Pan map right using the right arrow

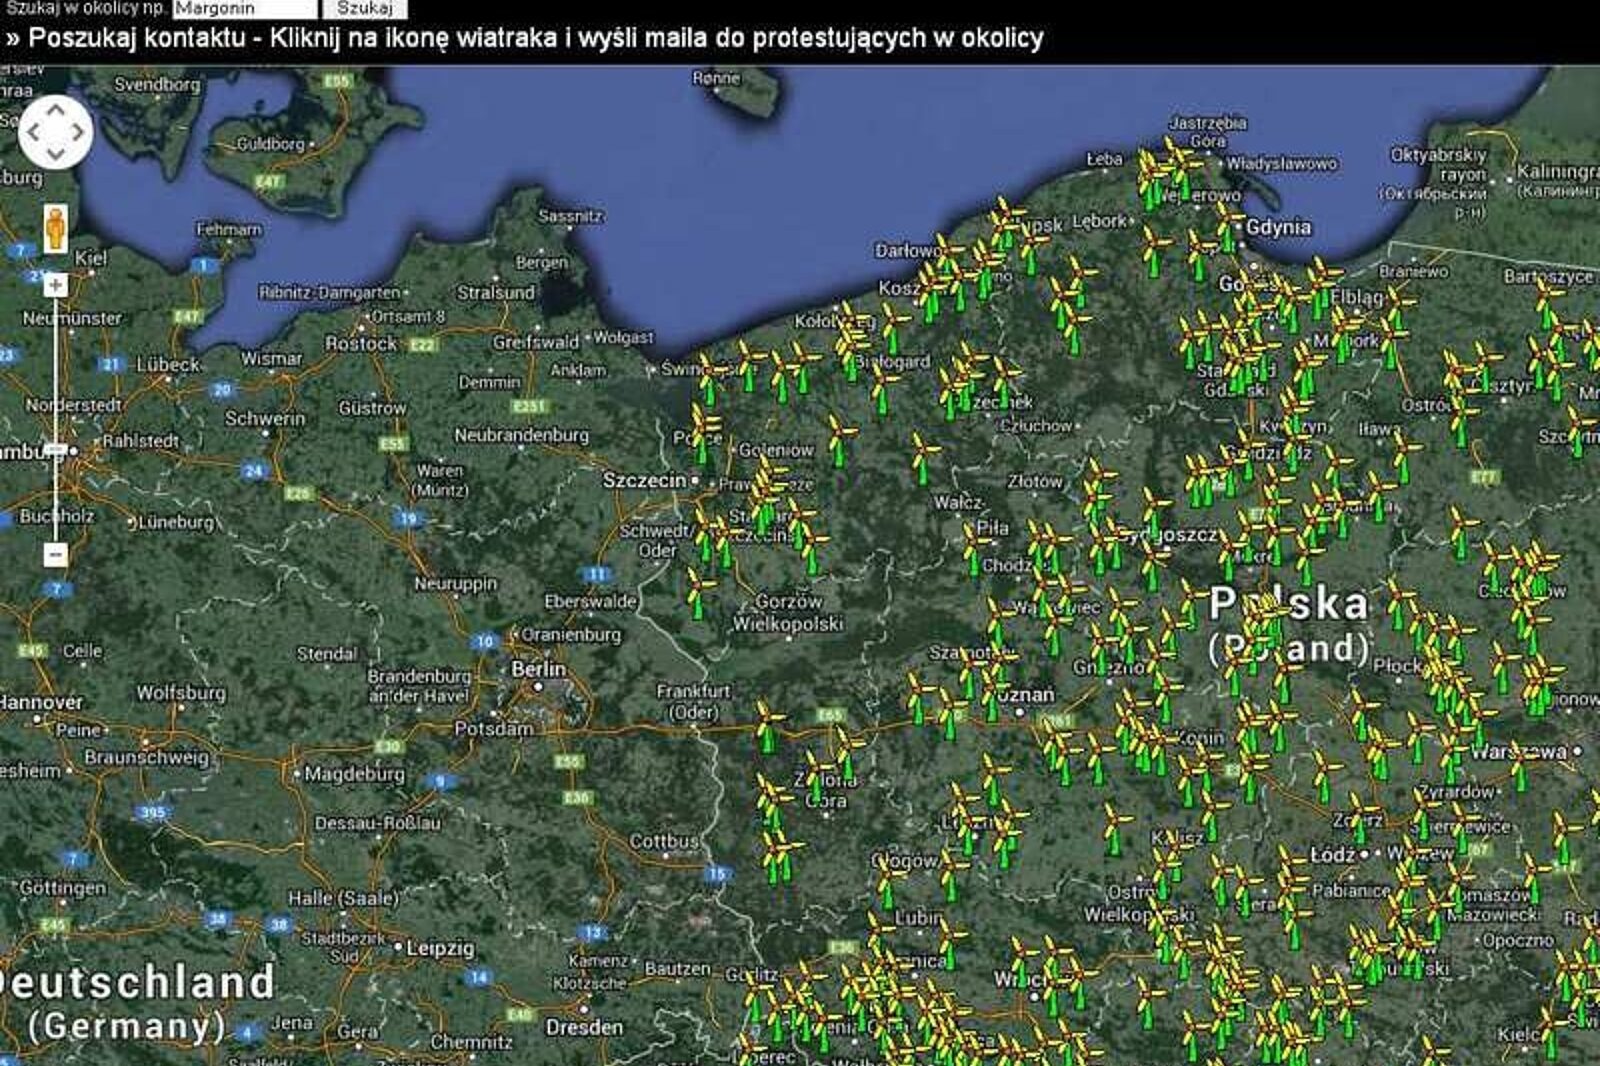pyautogui.click(x=77, y=132)
